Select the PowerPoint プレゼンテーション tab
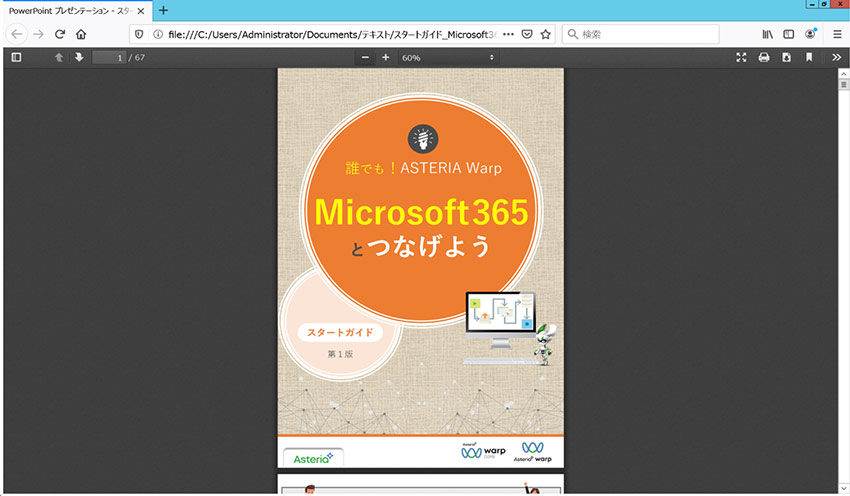Screen dimensions: 850x496 tap(78, 11)
